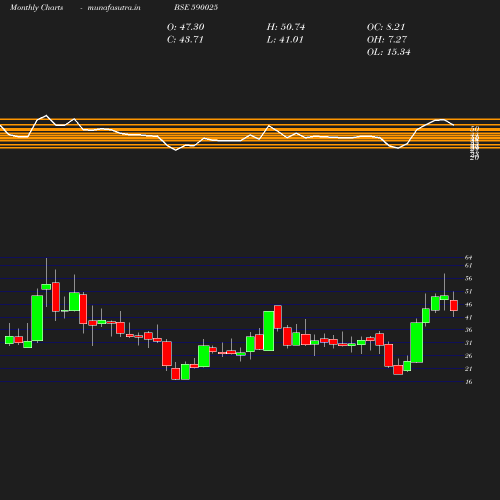Select the open value "O: 47.30"
The image size is (500, 500).
[x=185, y=27]
